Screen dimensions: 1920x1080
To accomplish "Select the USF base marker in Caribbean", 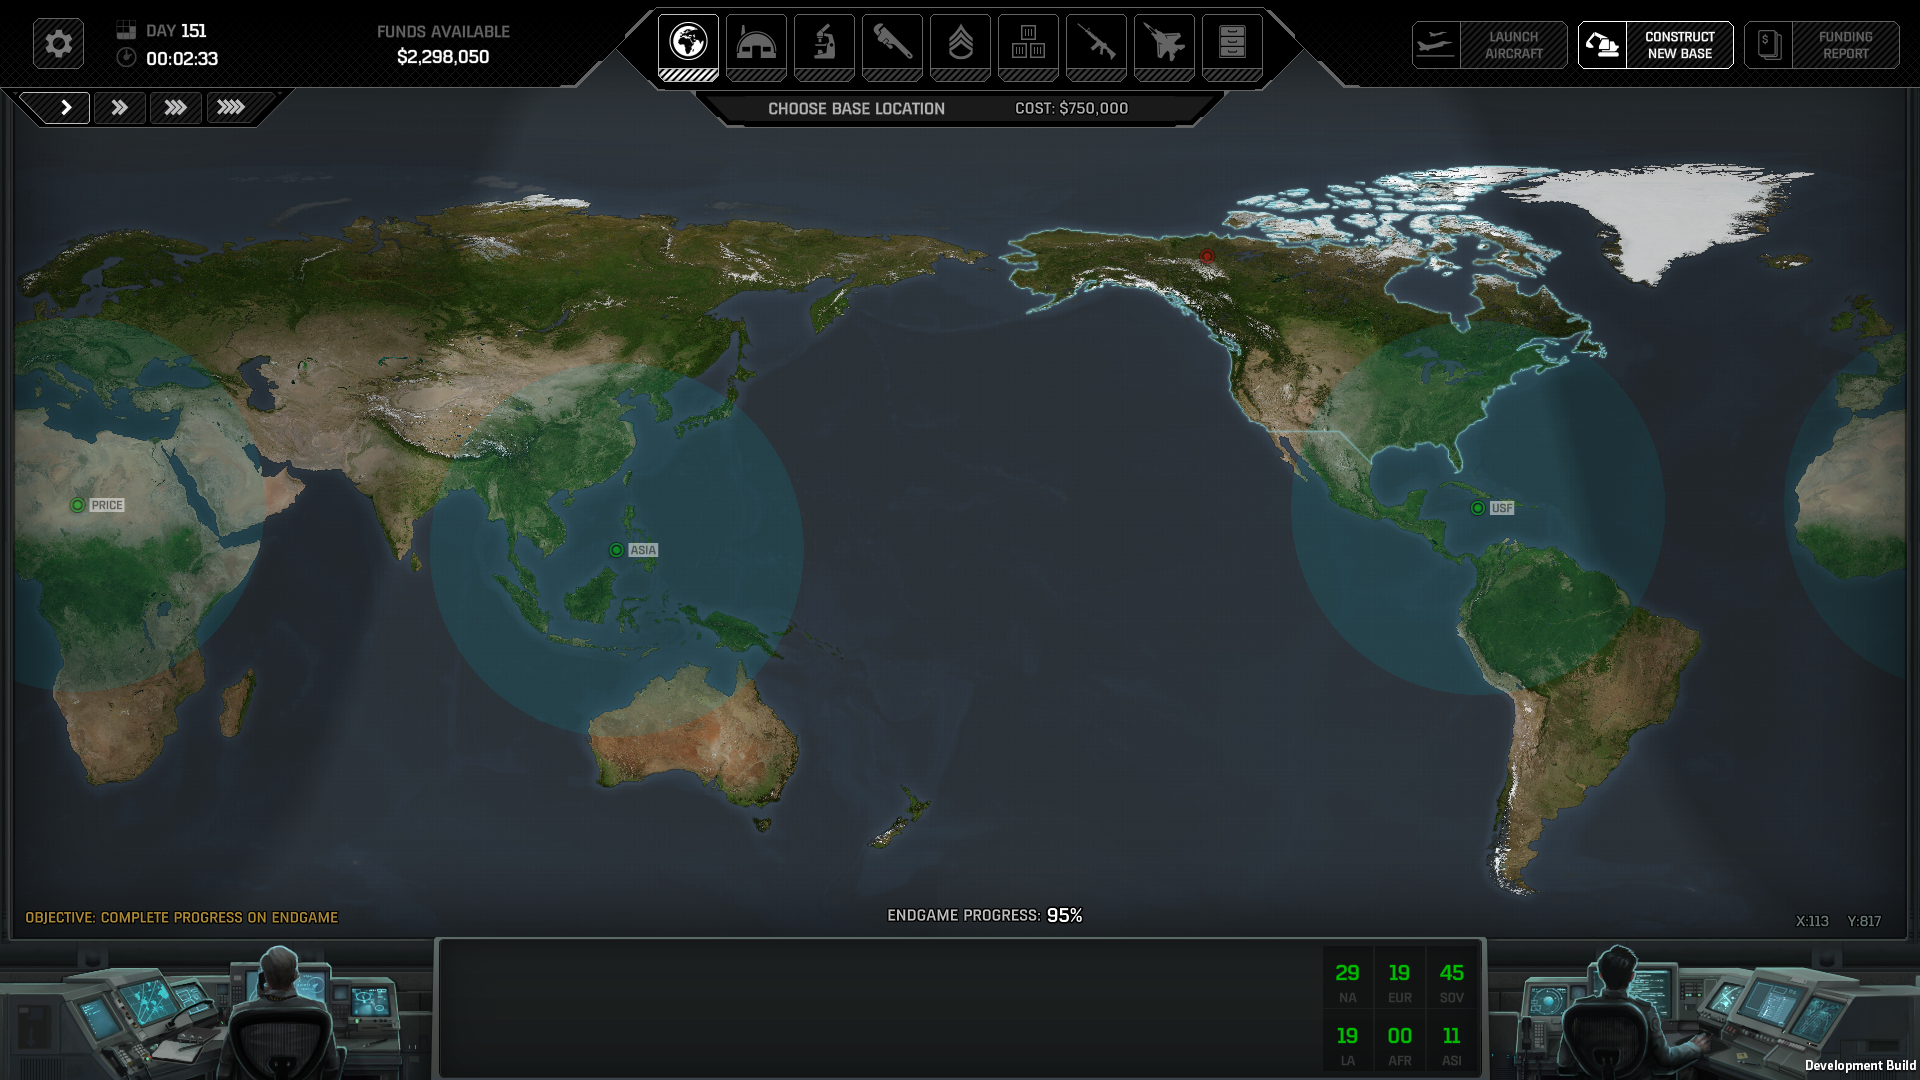I will [x=1477, y=508].
